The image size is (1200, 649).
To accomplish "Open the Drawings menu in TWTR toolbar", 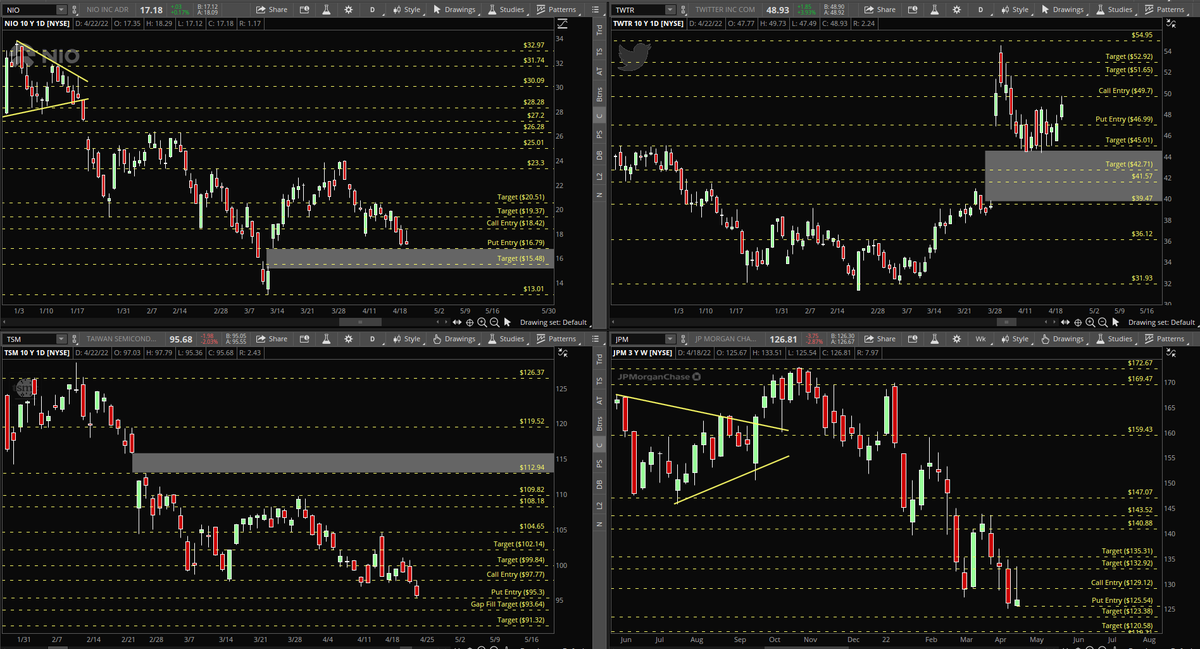I will coord(1063,9).
